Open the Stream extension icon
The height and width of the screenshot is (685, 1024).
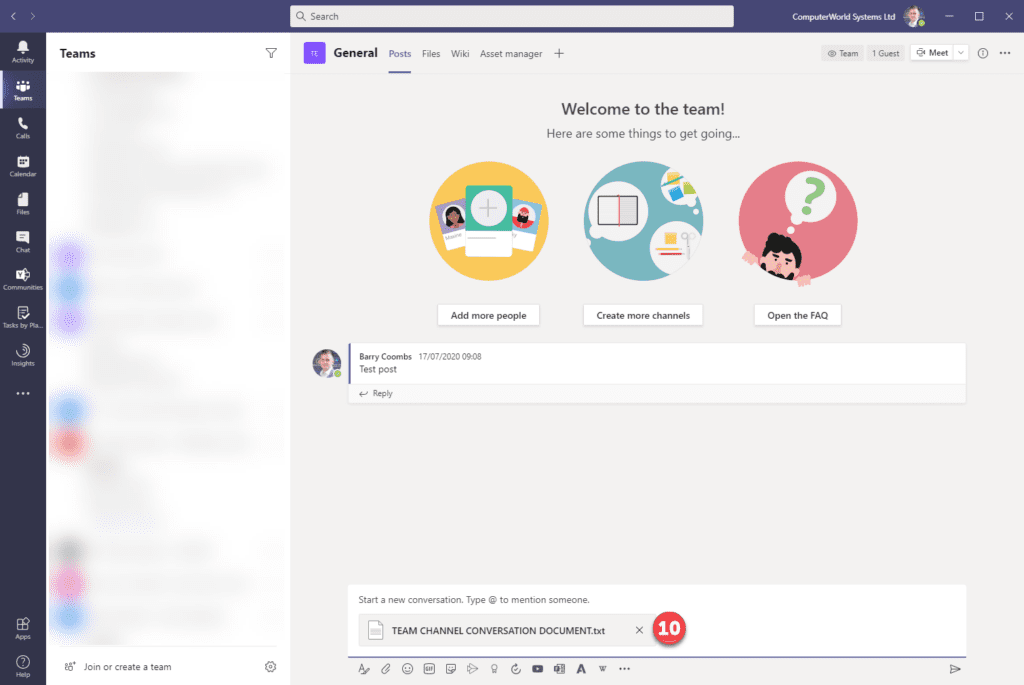click(472, 669)
